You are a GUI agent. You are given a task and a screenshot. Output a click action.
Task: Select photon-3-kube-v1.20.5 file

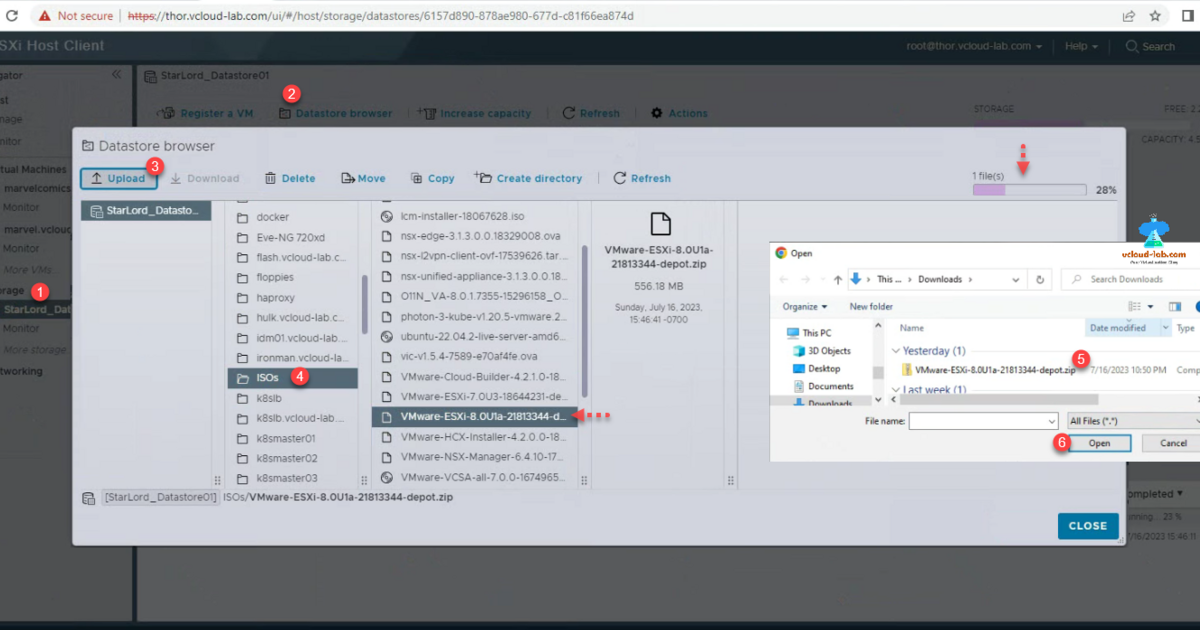point(473,316)
